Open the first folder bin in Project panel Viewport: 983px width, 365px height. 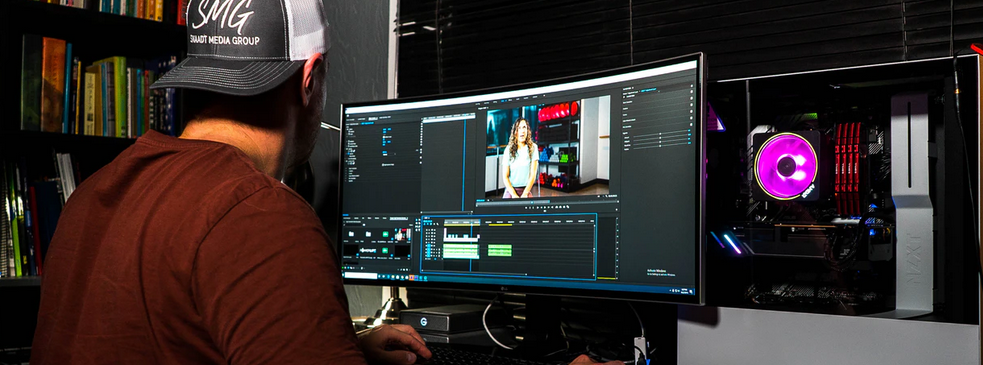point(352,234)
